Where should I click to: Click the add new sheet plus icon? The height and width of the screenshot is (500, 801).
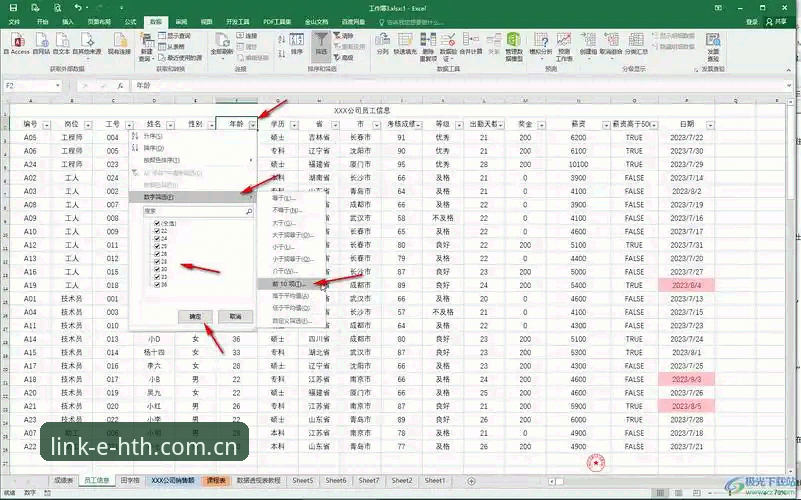click(471, 481)
